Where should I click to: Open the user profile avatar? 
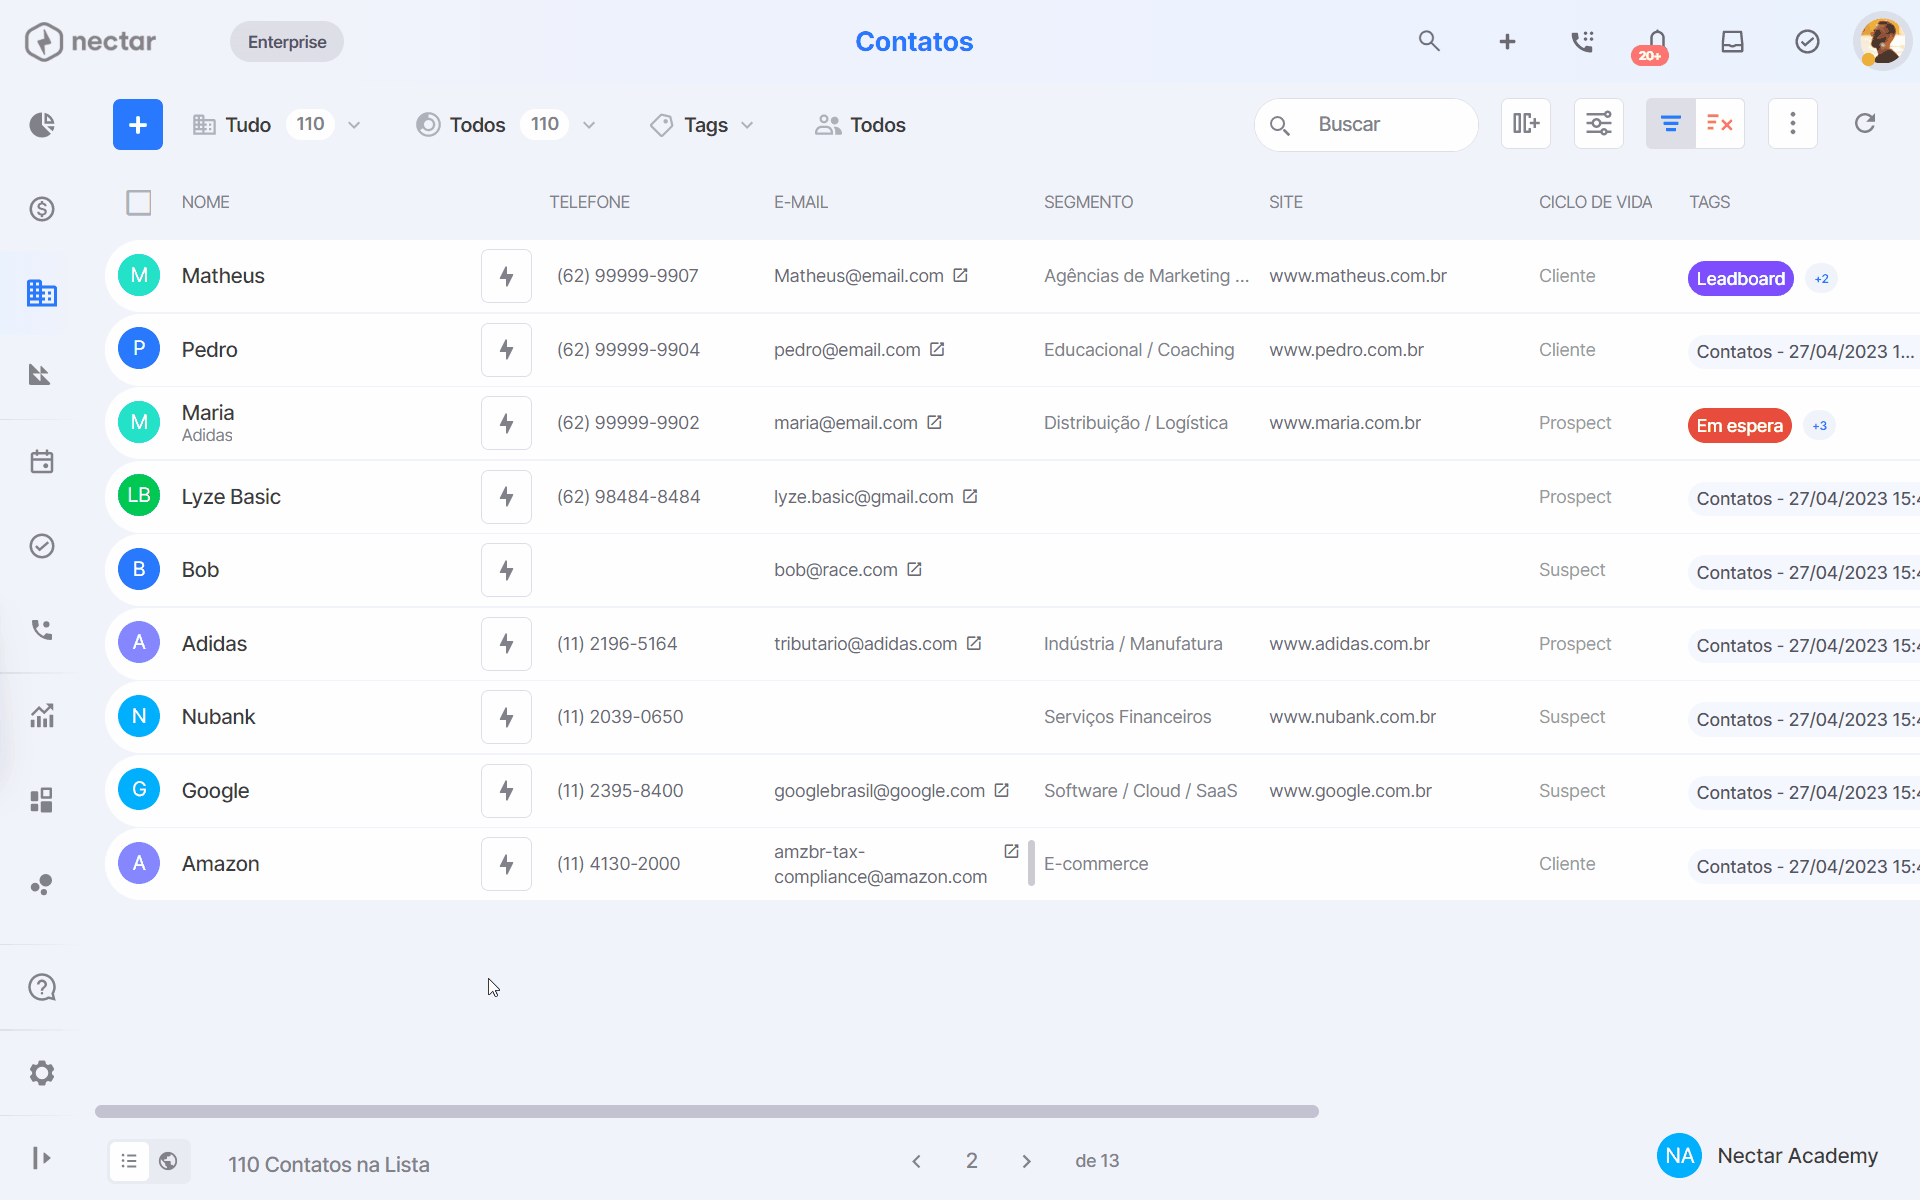point(1883,41)
